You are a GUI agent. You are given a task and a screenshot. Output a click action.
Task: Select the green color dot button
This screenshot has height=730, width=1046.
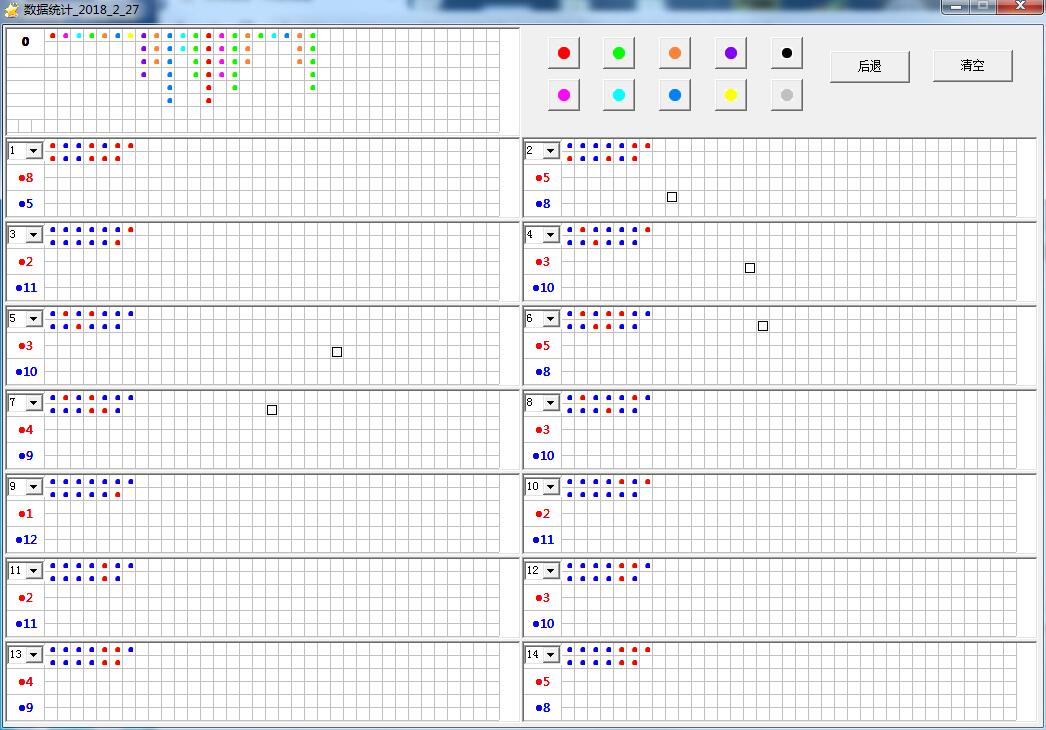tap(619, 53)
